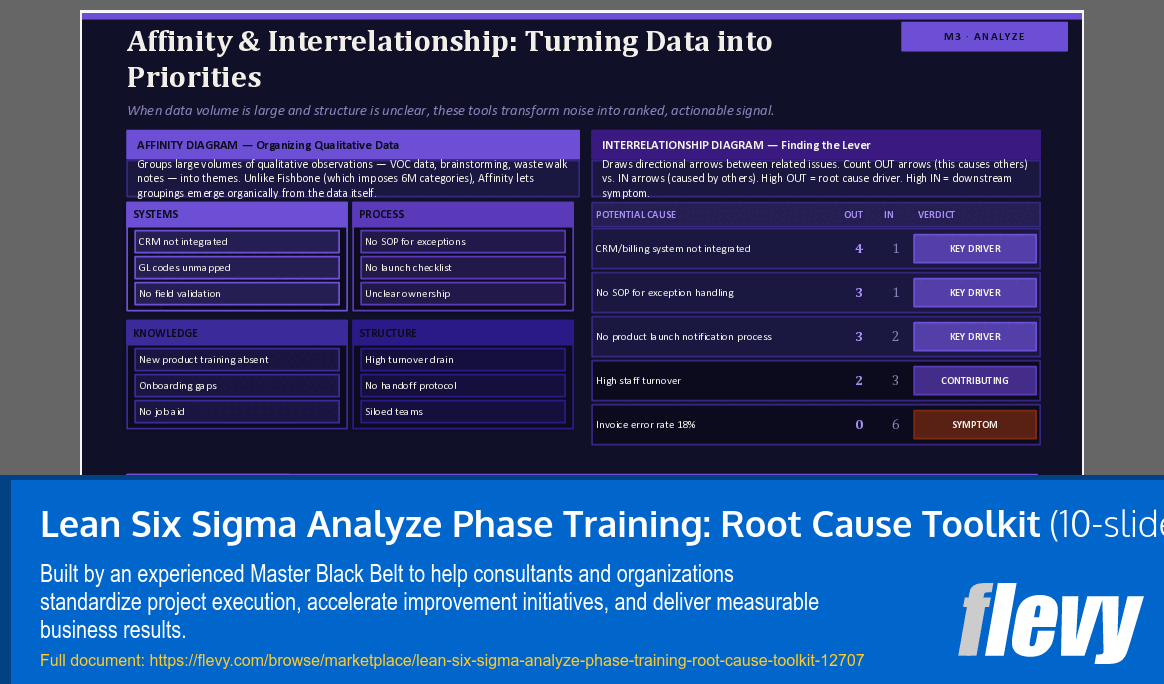
Task: Click KEY DRIVER verdict for CRM/billing row
Action: click(975, 249)
